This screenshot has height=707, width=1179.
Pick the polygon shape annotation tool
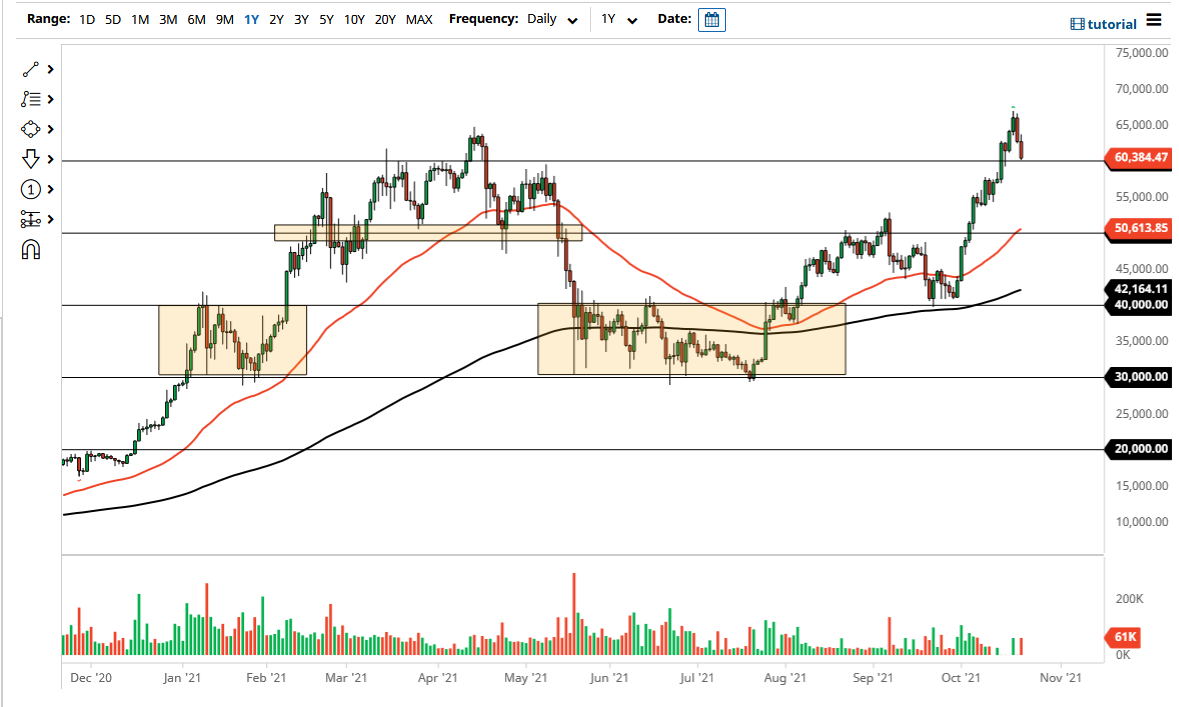click(30, 129)
